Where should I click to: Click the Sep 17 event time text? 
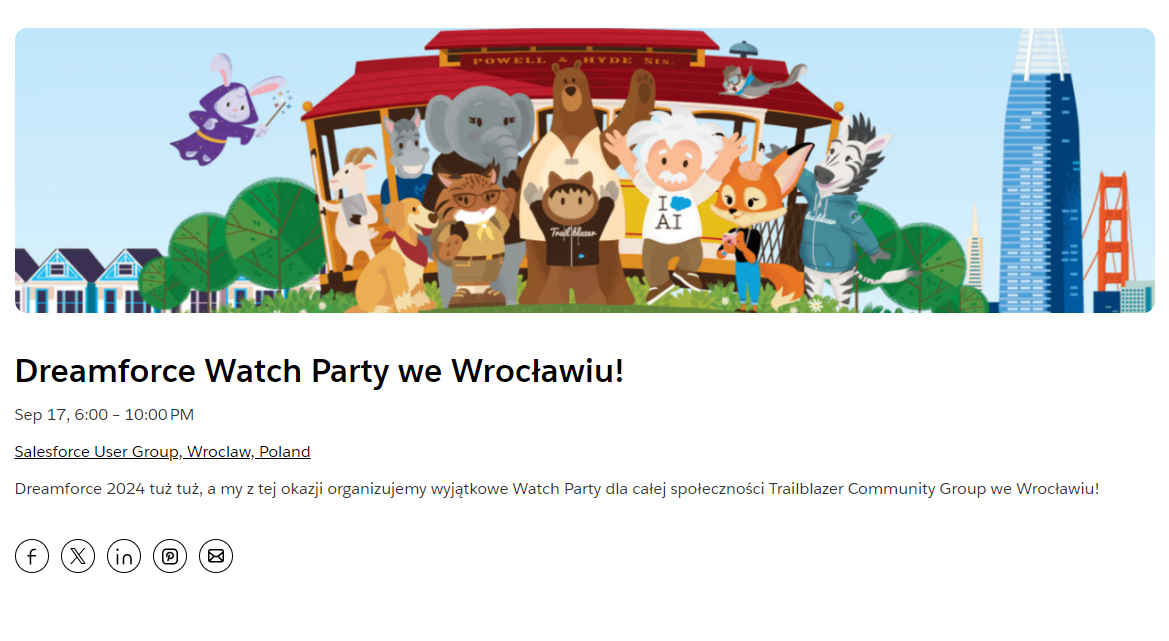pos(104,414)
